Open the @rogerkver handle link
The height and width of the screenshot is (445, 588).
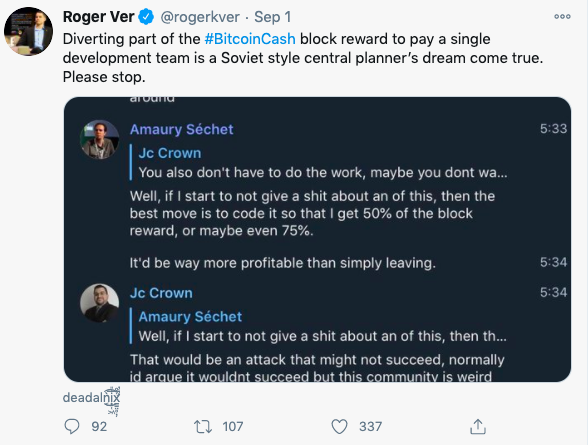pos(200,17)
